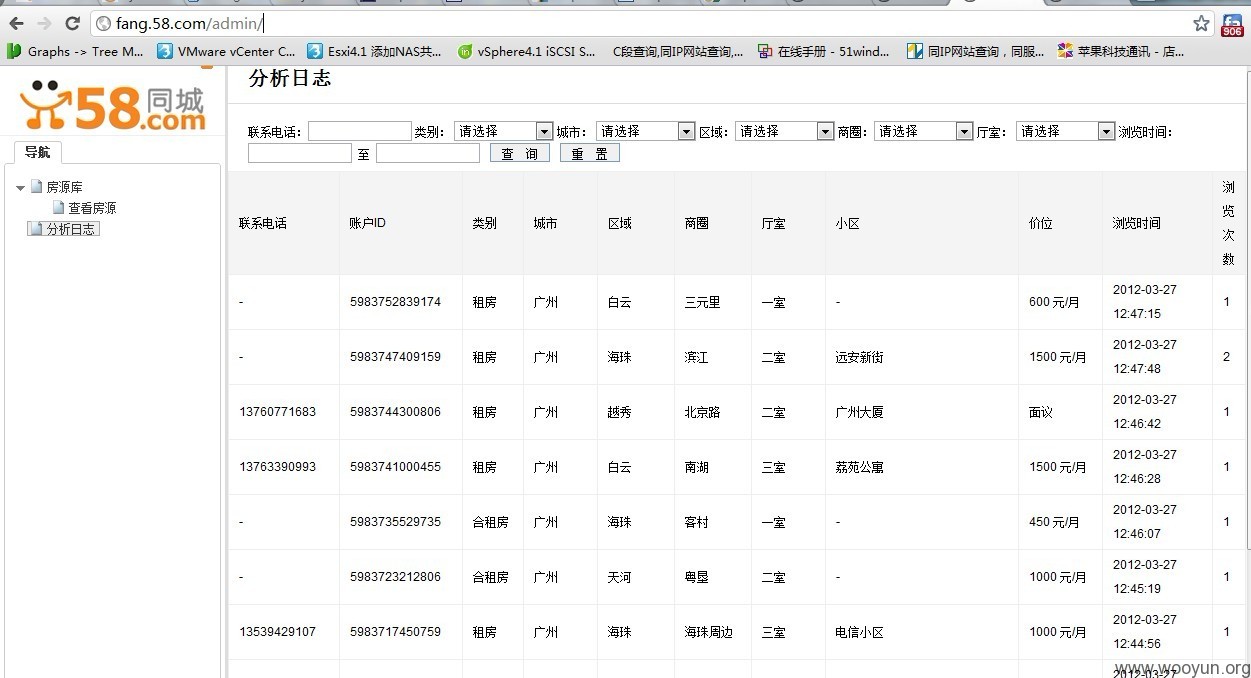The image size is (1251, 678).
Task: Click phone number 13760771683
Action: pos(278,412)
